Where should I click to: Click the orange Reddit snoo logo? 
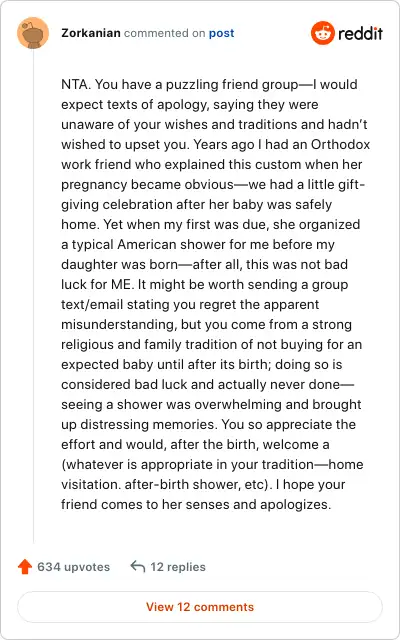pyautogui.click(x=322, y=33)
